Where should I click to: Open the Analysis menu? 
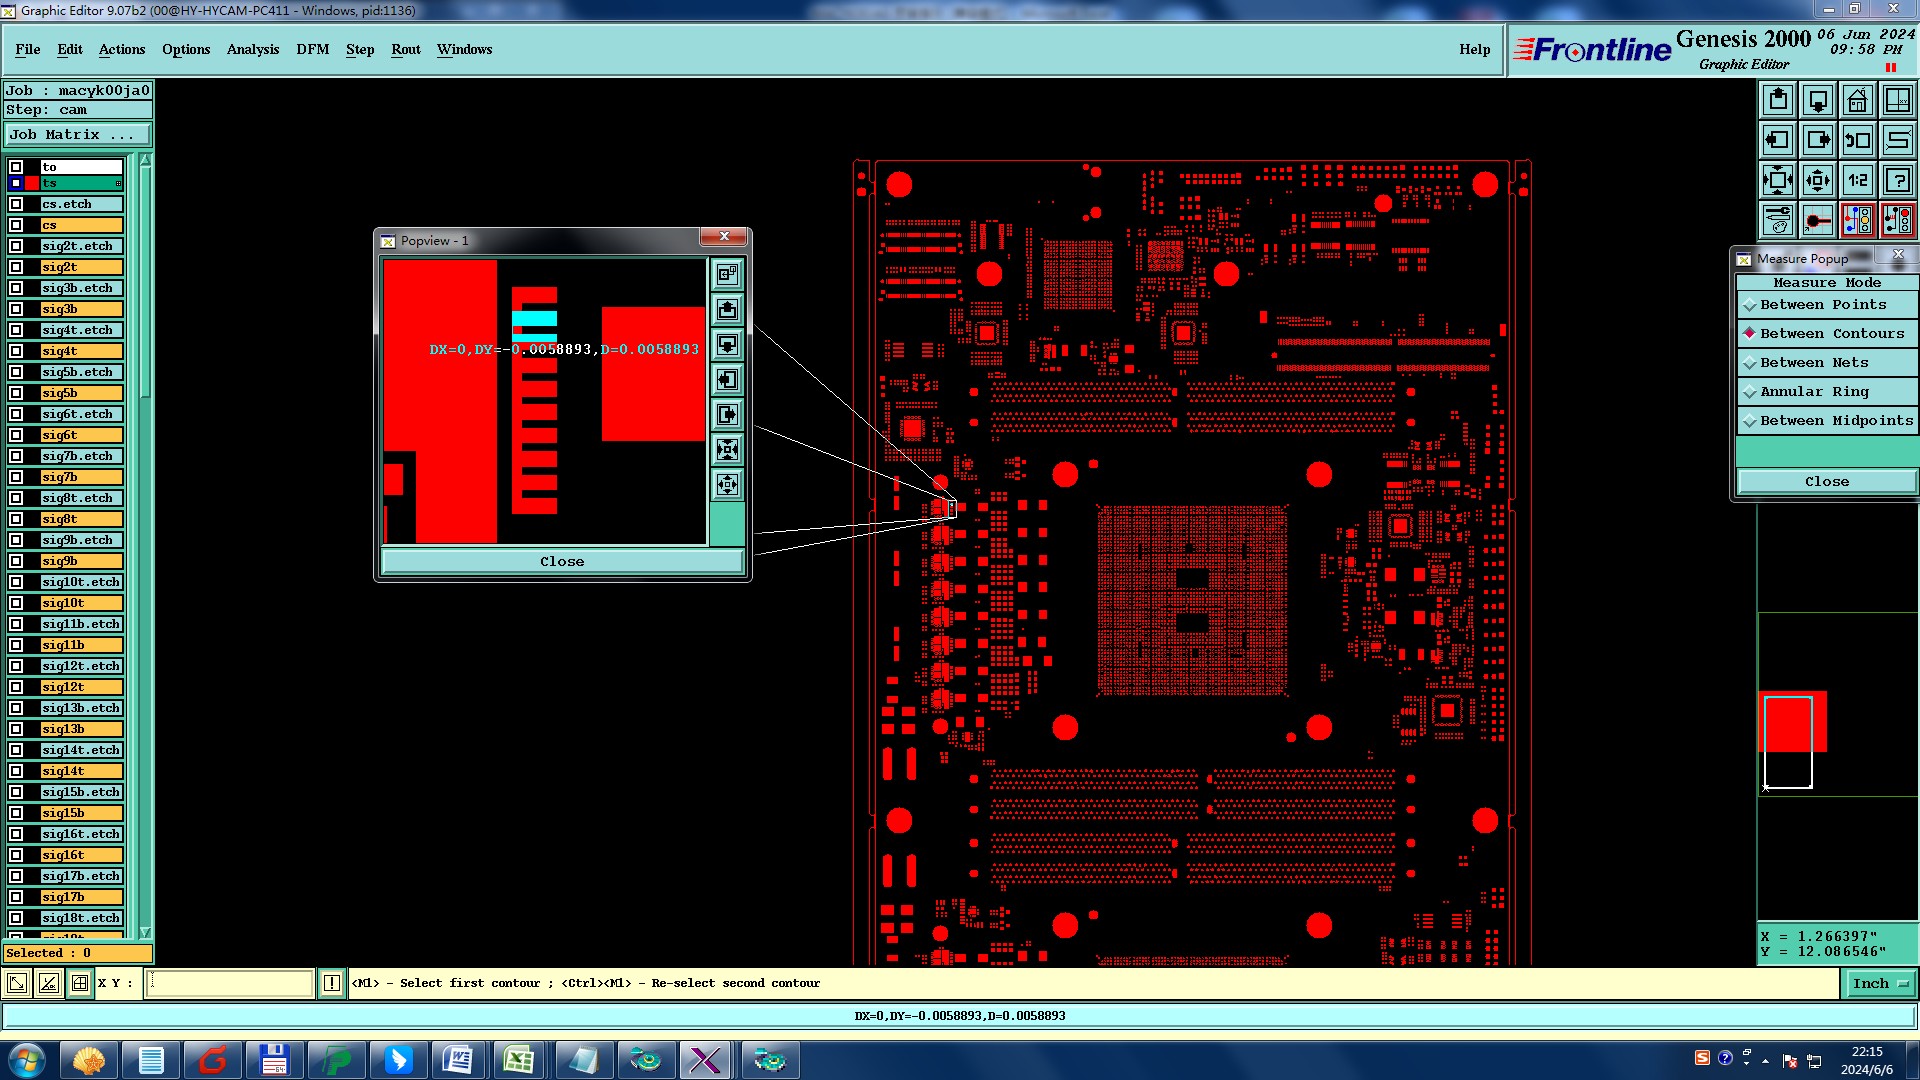pyautogui.click(x=252, y=49)
